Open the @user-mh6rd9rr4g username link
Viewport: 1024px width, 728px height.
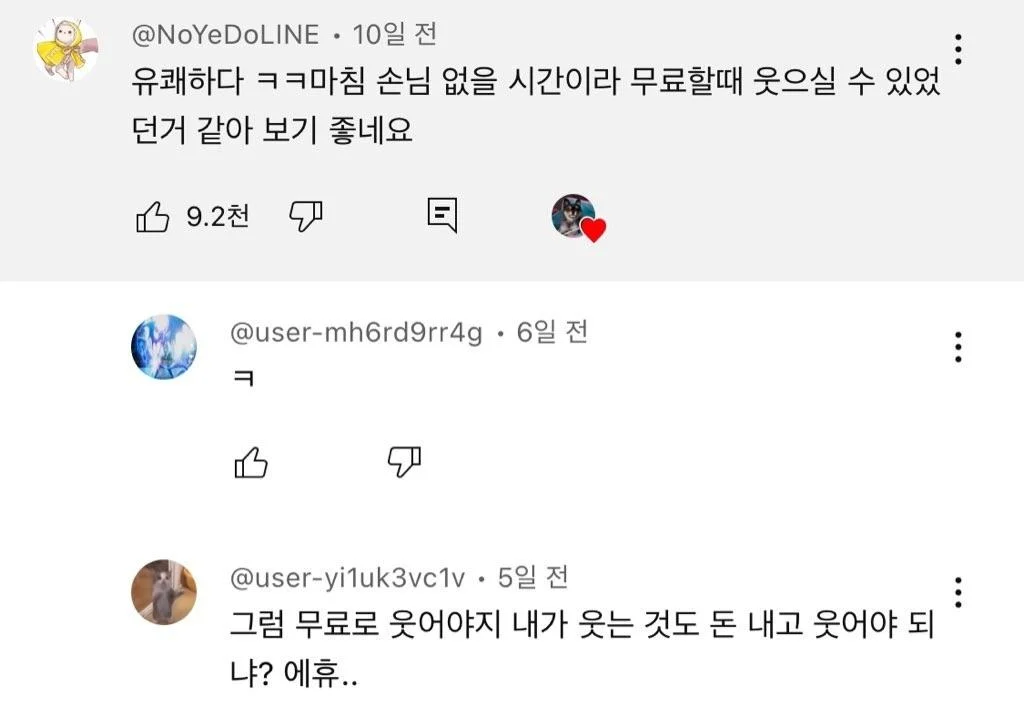pyautogui.click(x=356, y=333)
